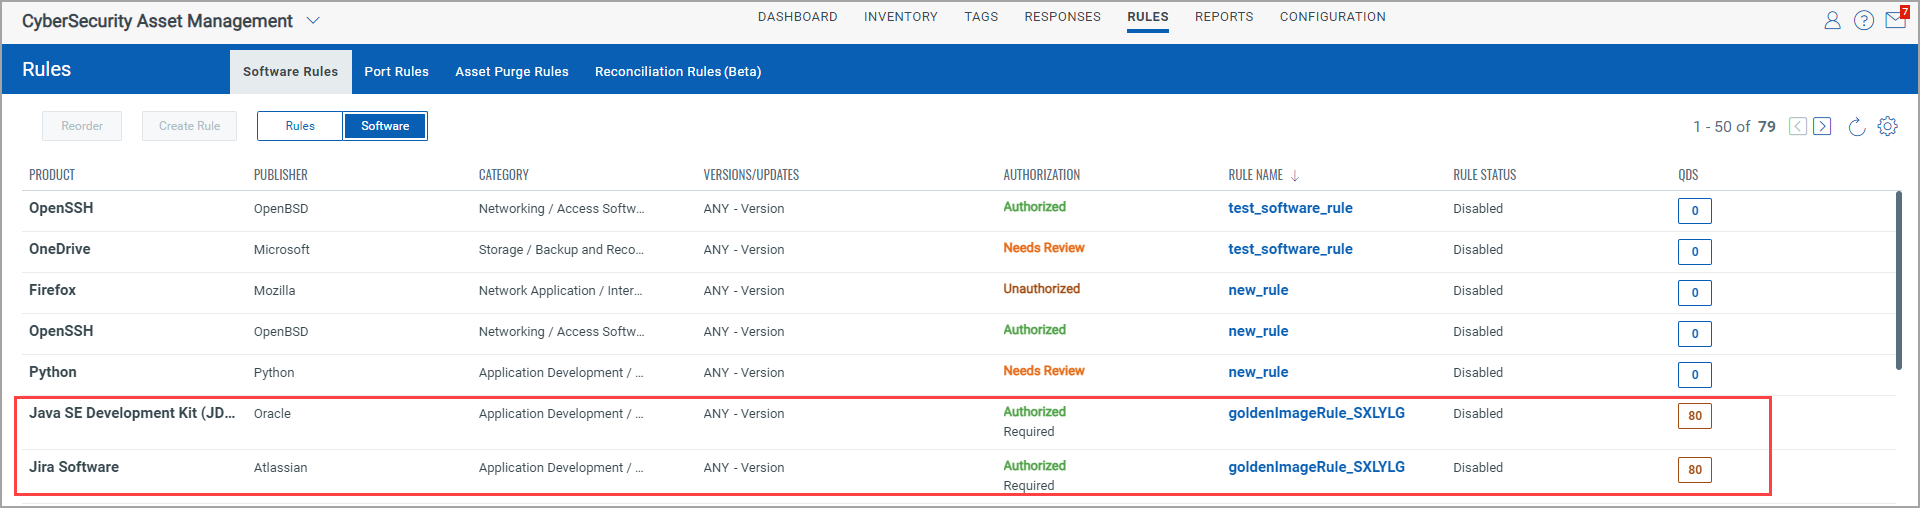This screenshot has width=1920, height=508.
Task: Open the Dashboard menu
Action: click(797, 17)
